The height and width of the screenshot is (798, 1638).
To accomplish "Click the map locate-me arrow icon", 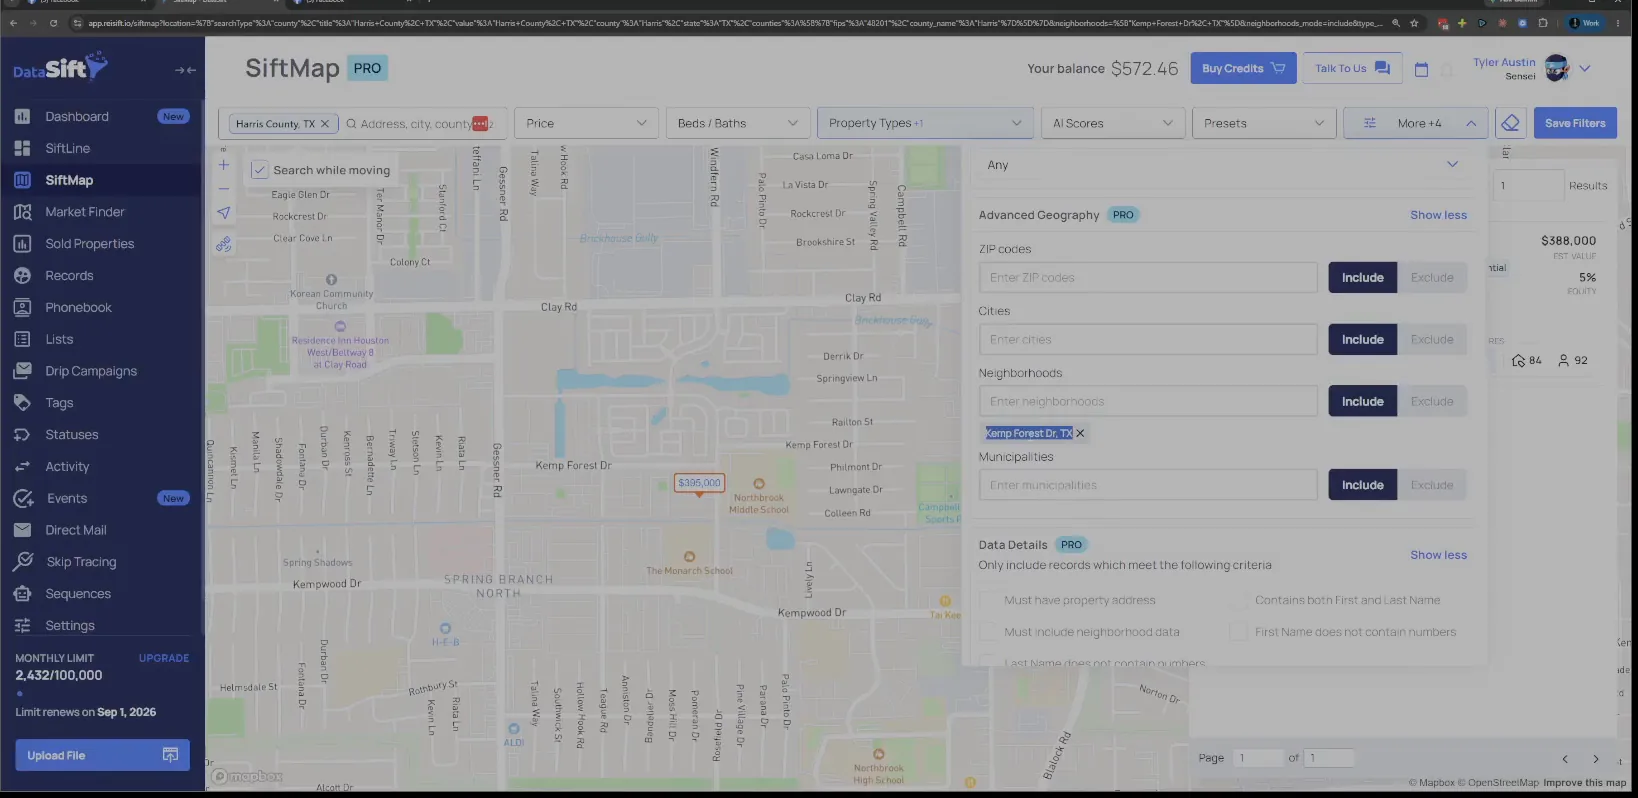I will [x=224, y=212].
